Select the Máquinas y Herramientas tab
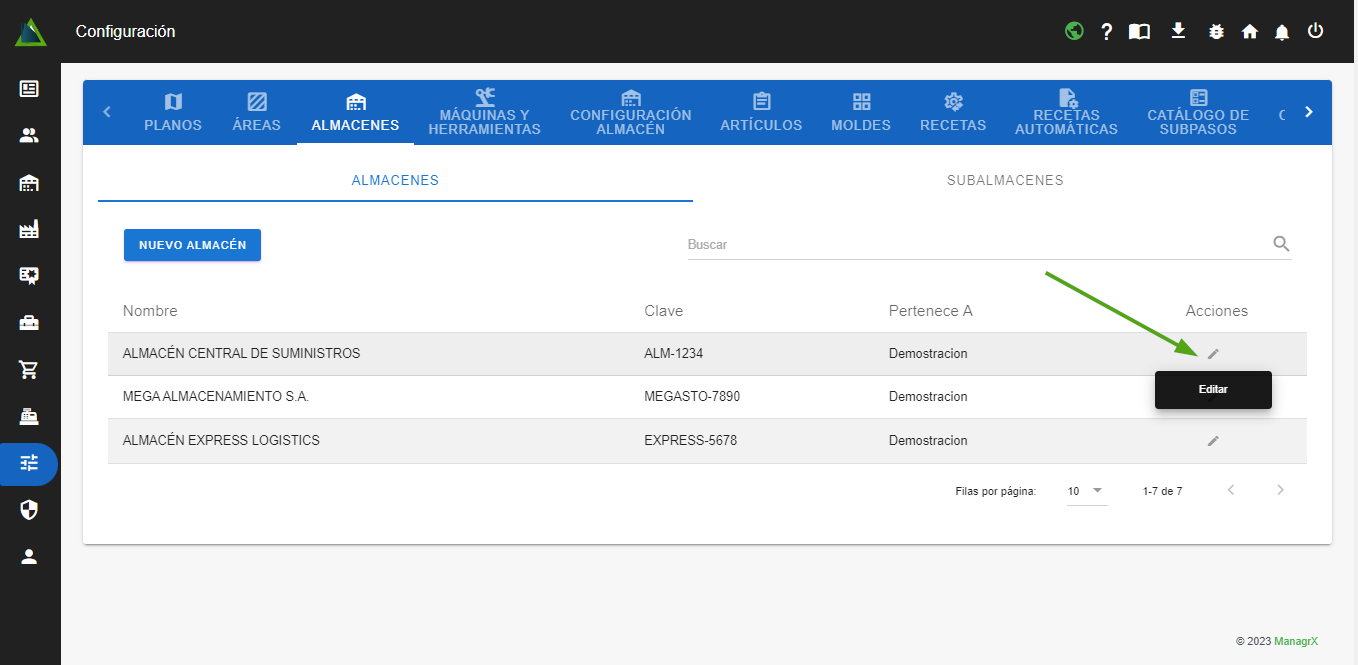The width and height of the screenshot is (1358, 665). click(x=484, y=112)
